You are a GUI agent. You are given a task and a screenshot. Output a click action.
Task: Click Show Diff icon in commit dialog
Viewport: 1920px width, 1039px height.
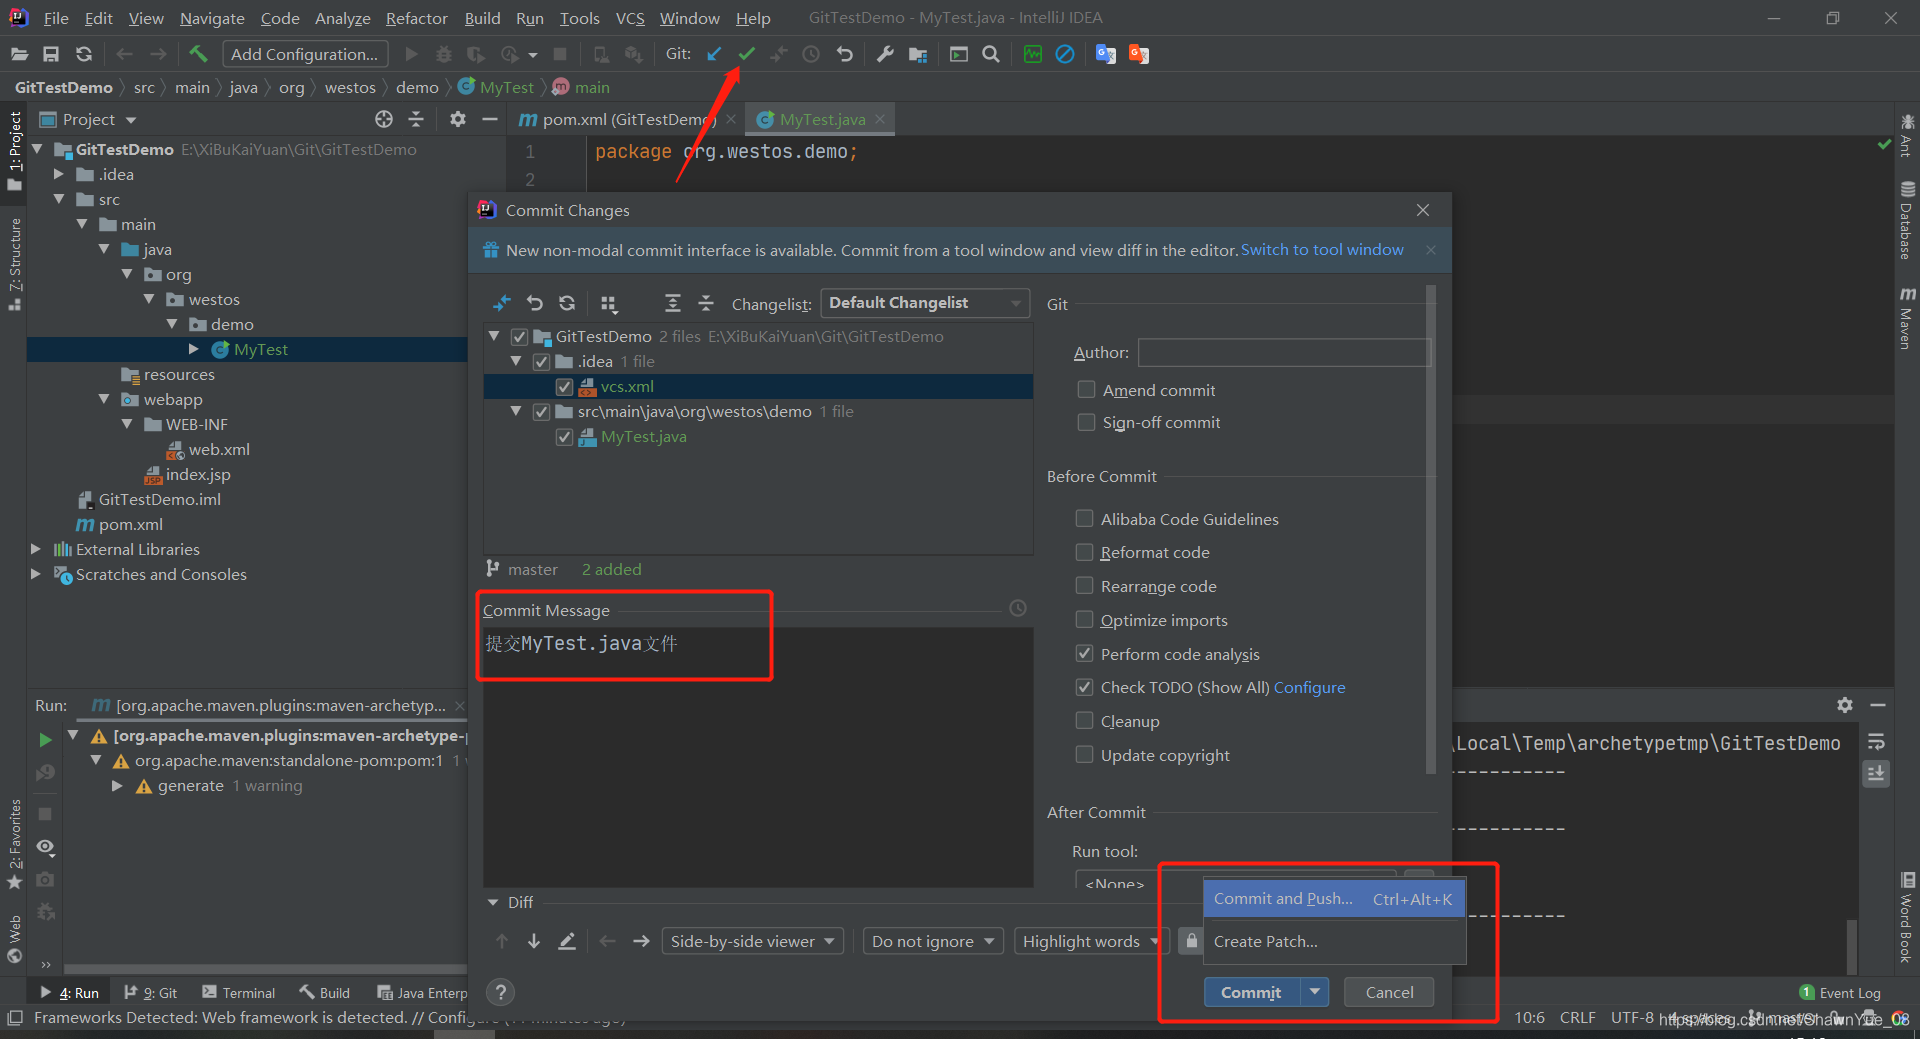(502, 303)
